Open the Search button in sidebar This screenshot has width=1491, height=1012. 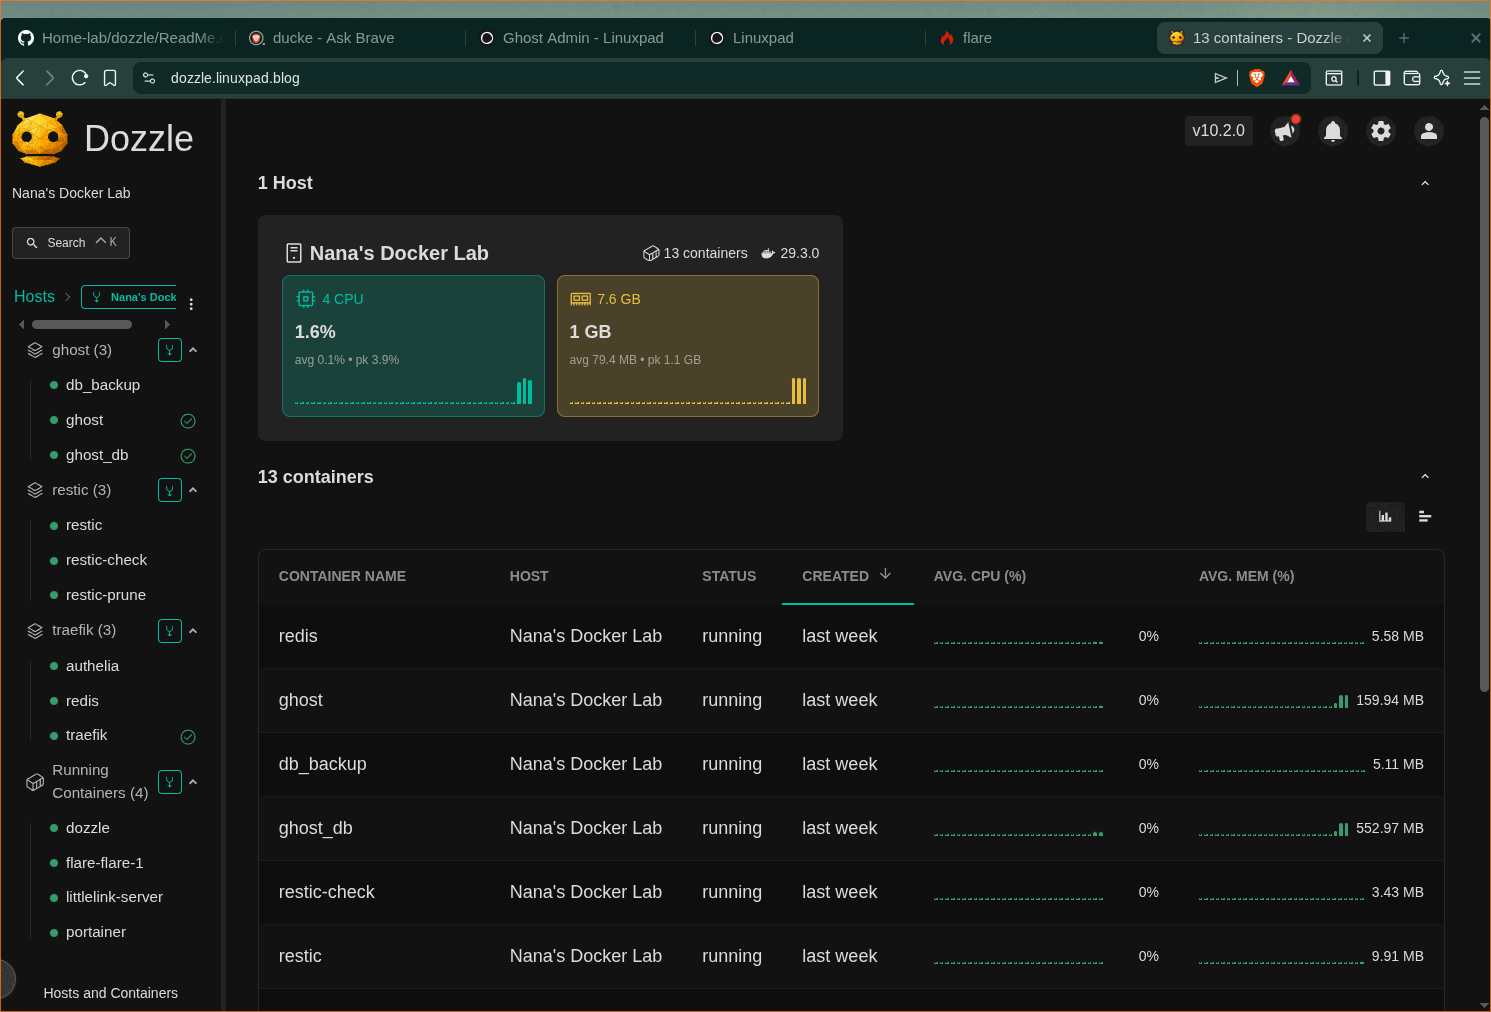pos(71,243)
